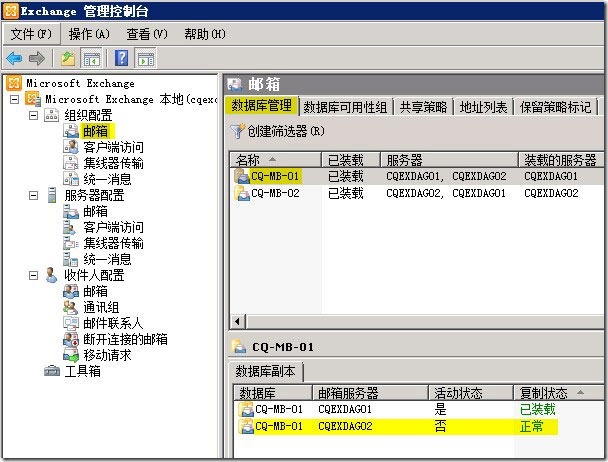Click the Exchange on-premises server icon
The image size is (608, 462).
33,99
